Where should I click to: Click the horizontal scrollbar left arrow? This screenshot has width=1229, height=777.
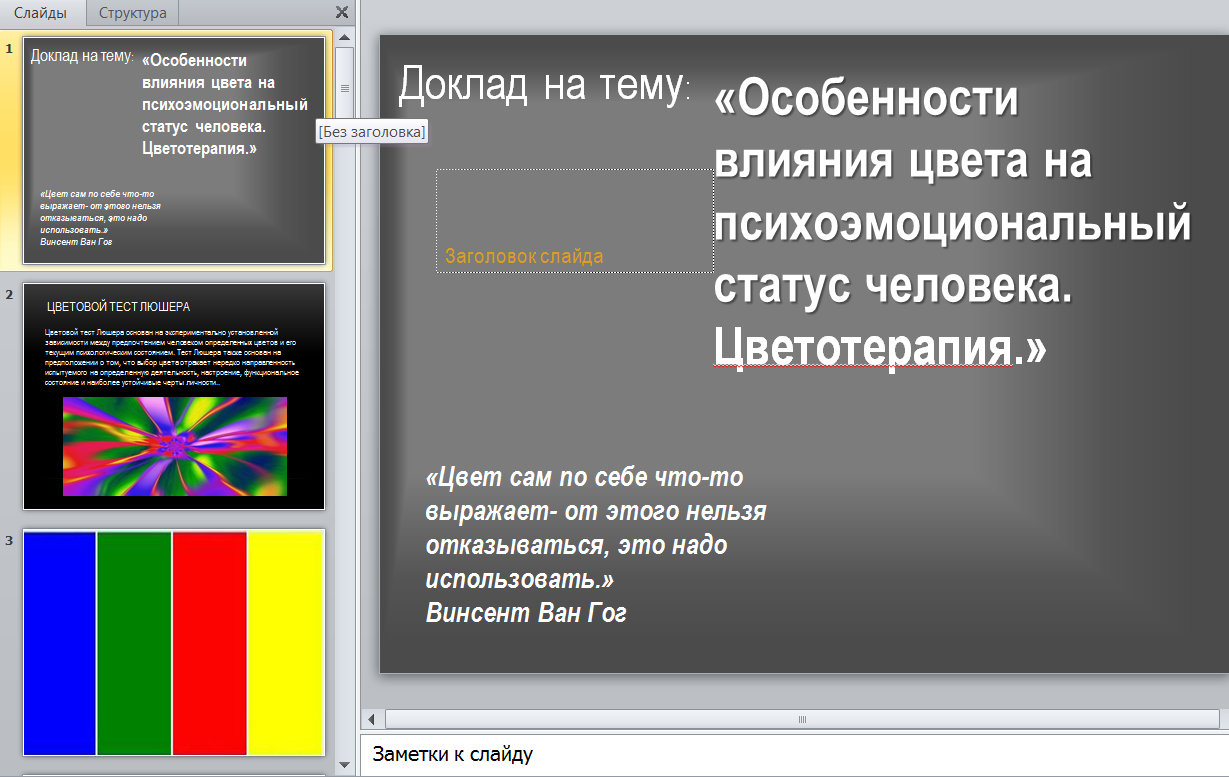[x=371, y=719]
